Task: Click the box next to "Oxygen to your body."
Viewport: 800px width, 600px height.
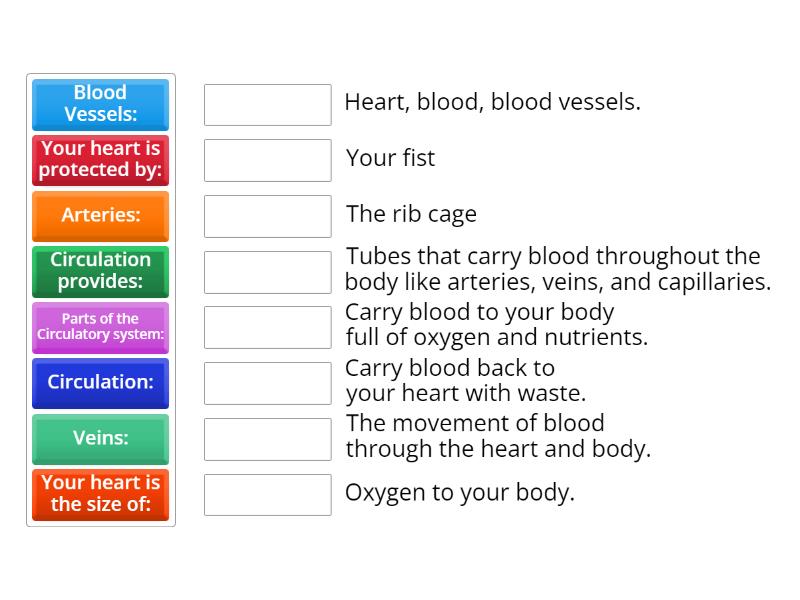Action: (267, 494)
